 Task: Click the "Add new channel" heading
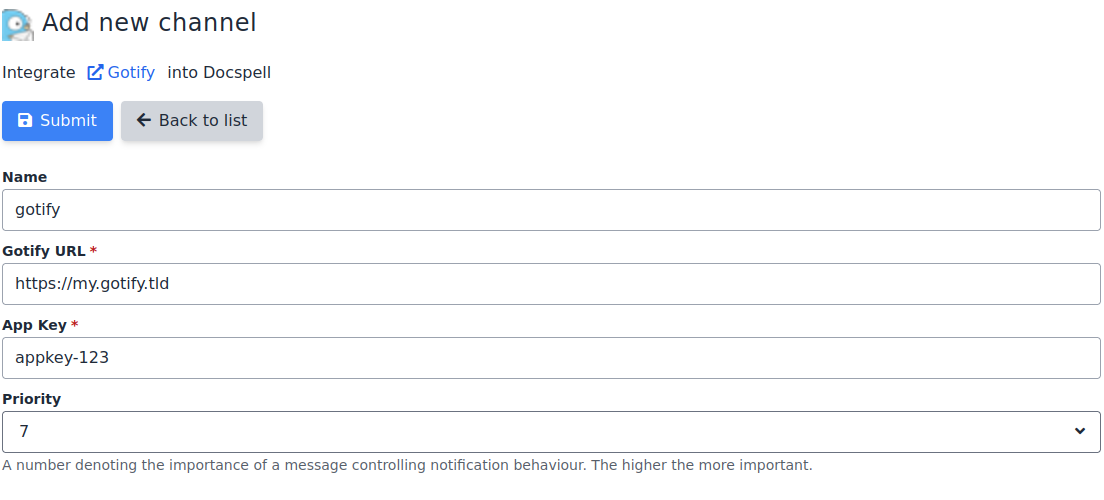click(x=149, y=22)
